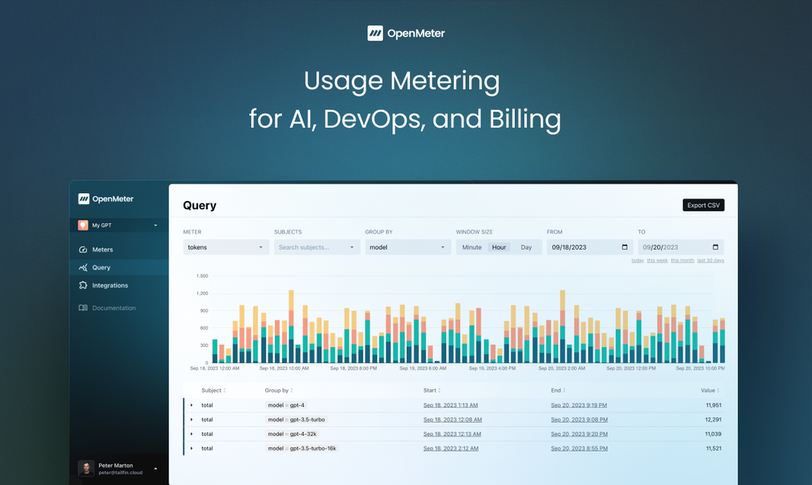Set date range to this month
812x485 pixels.
click(x=683, y=260)
